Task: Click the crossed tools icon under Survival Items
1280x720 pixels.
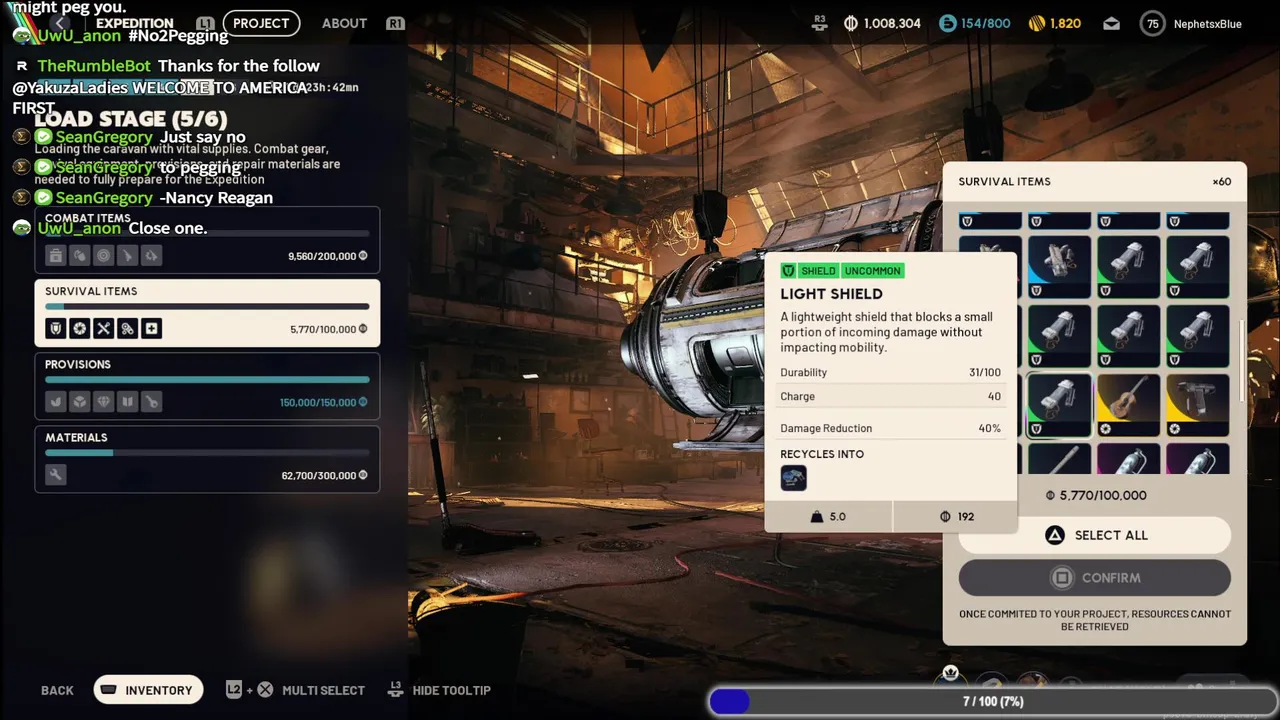Action: point(104,329)
